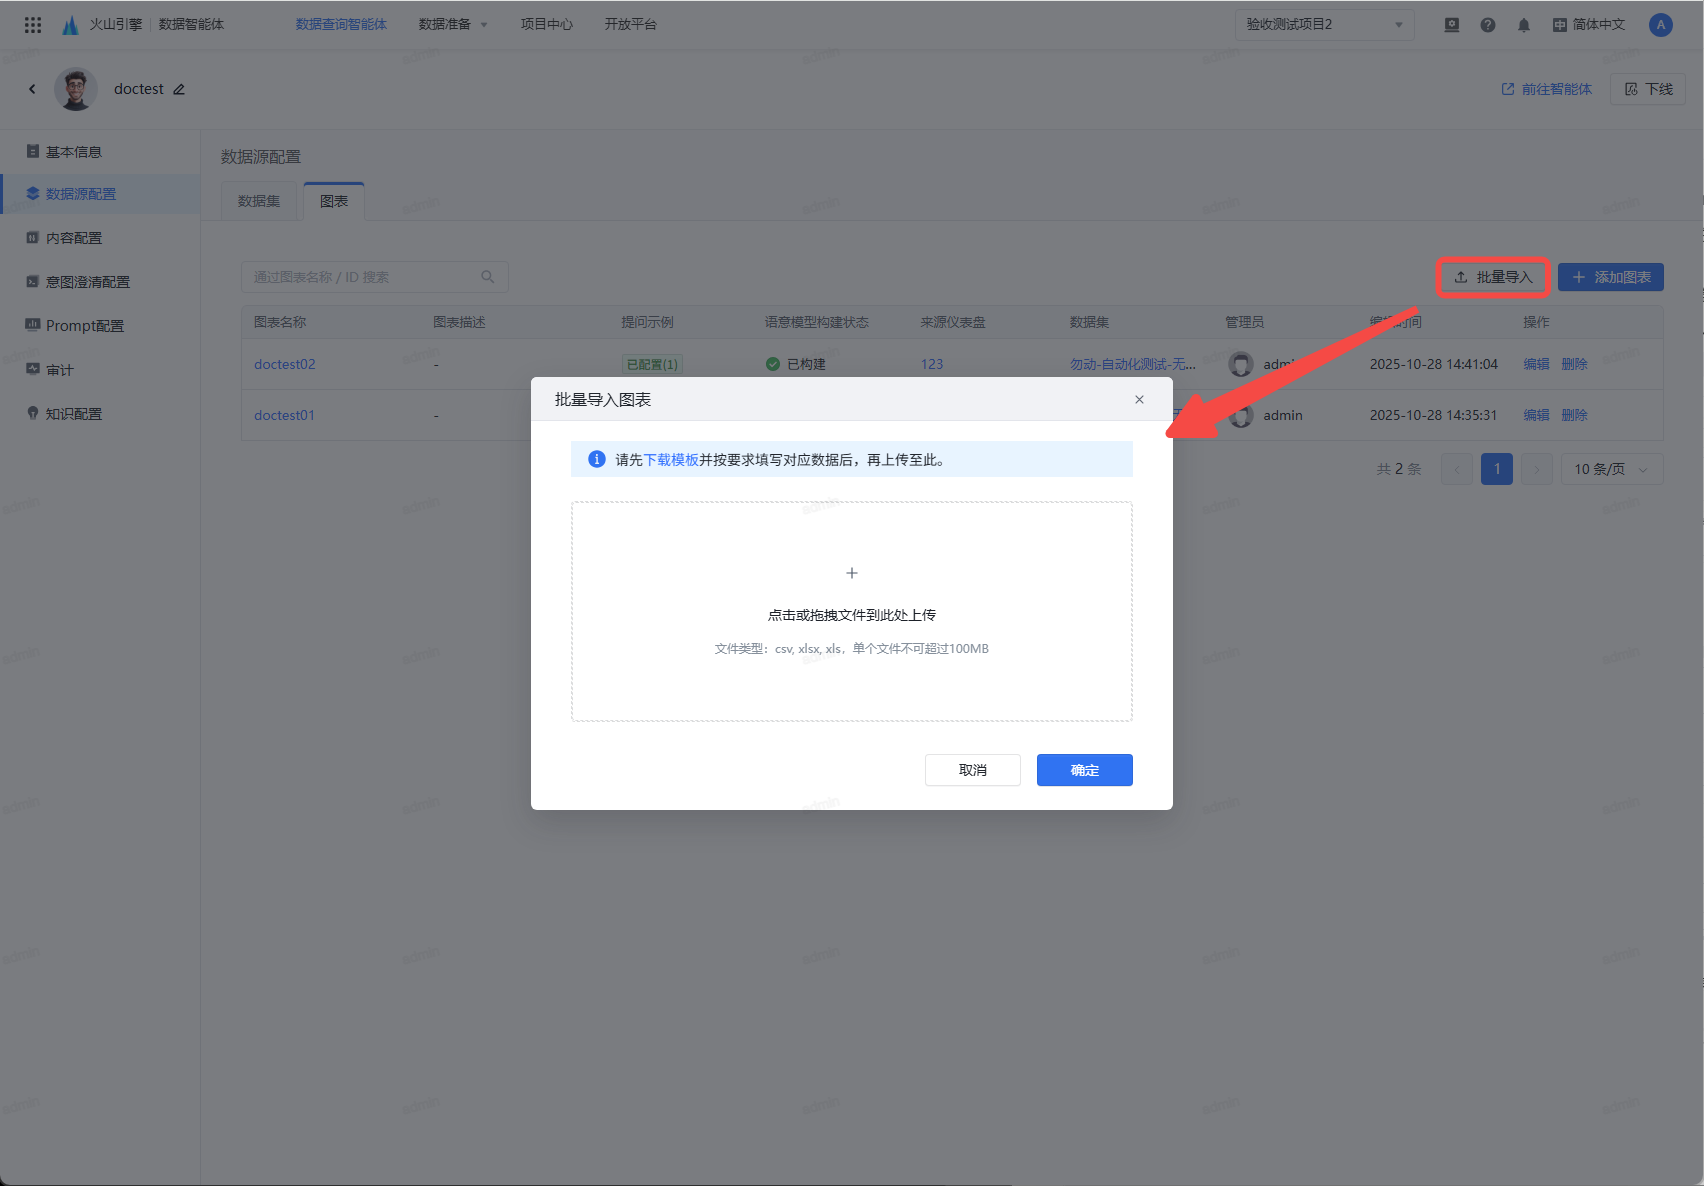Open the app grid launcher icon
Image resolution: width=1704 pixels, height=1186 pixels.
click(33, 25)
